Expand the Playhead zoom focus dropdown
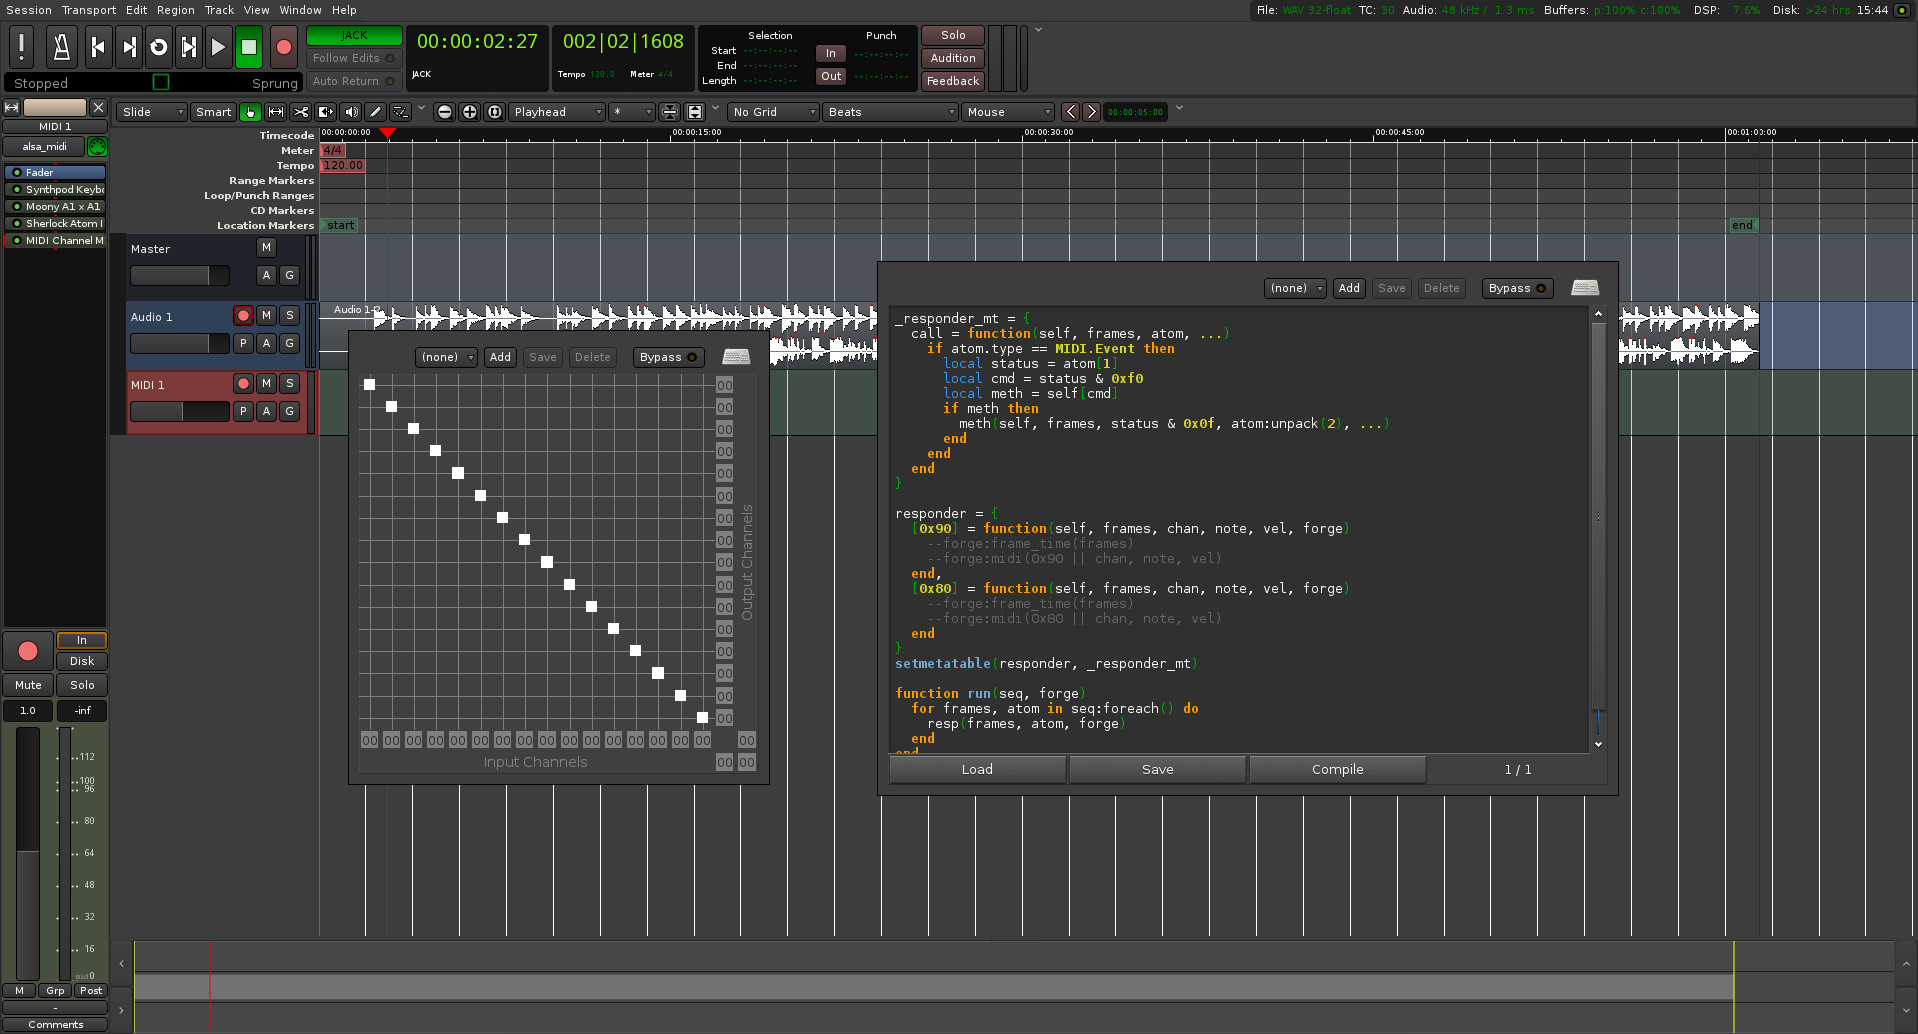The width and height of the screenshot is (1918, 1034). (557, 112)
